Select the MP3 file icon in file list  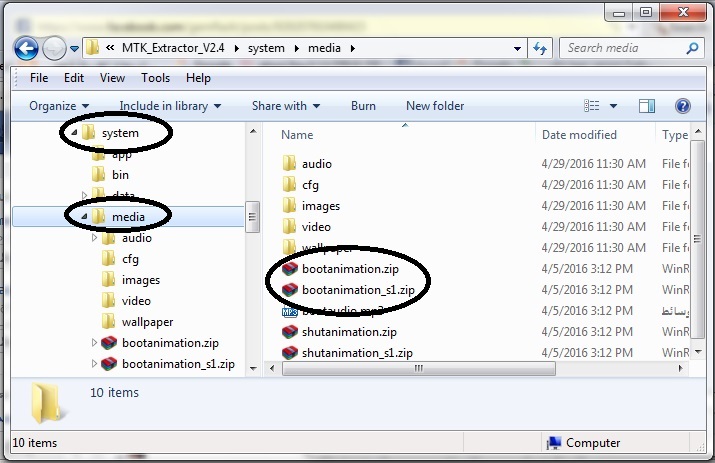(290, 312)
